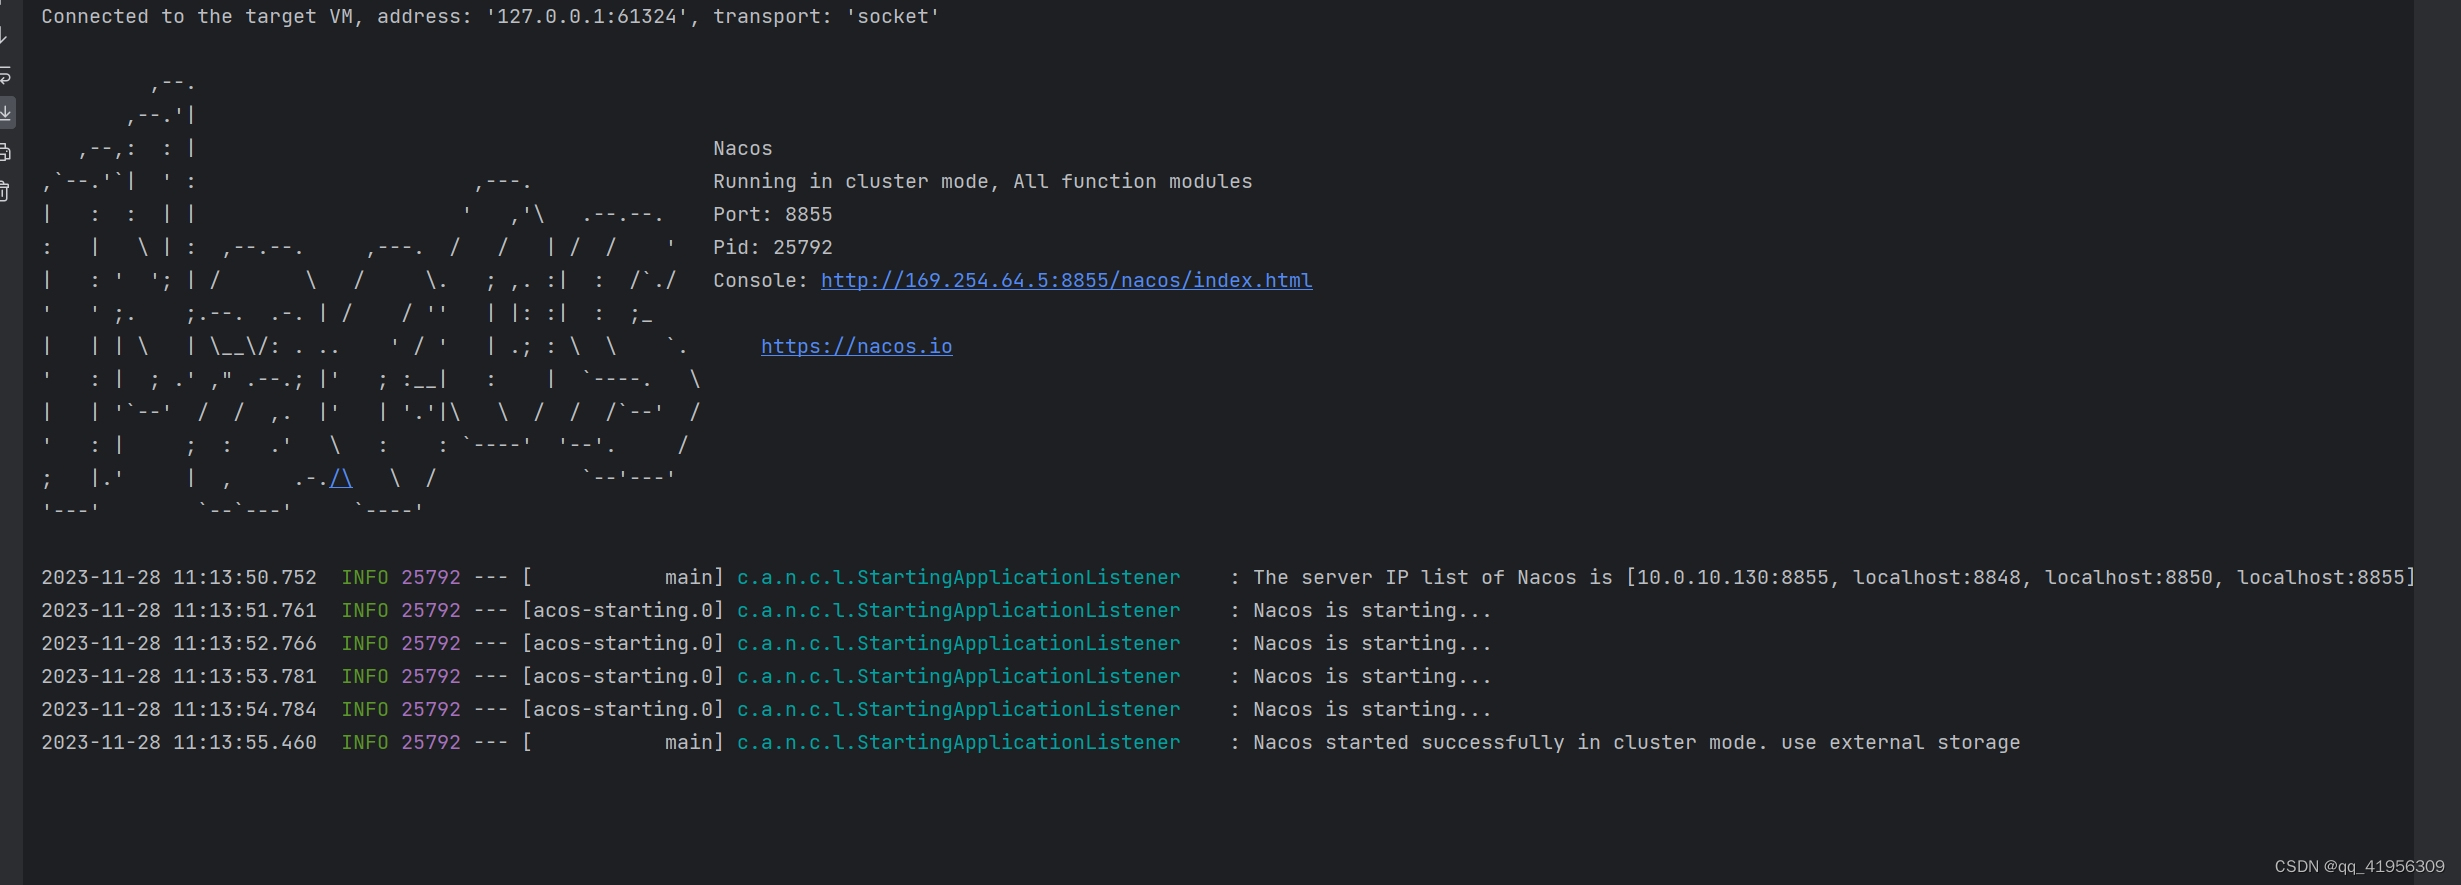Click timestamp '2023-11-28 11:13:50.752'
Viewport: 2461px width, 885px height.
(x=179, y=578)
